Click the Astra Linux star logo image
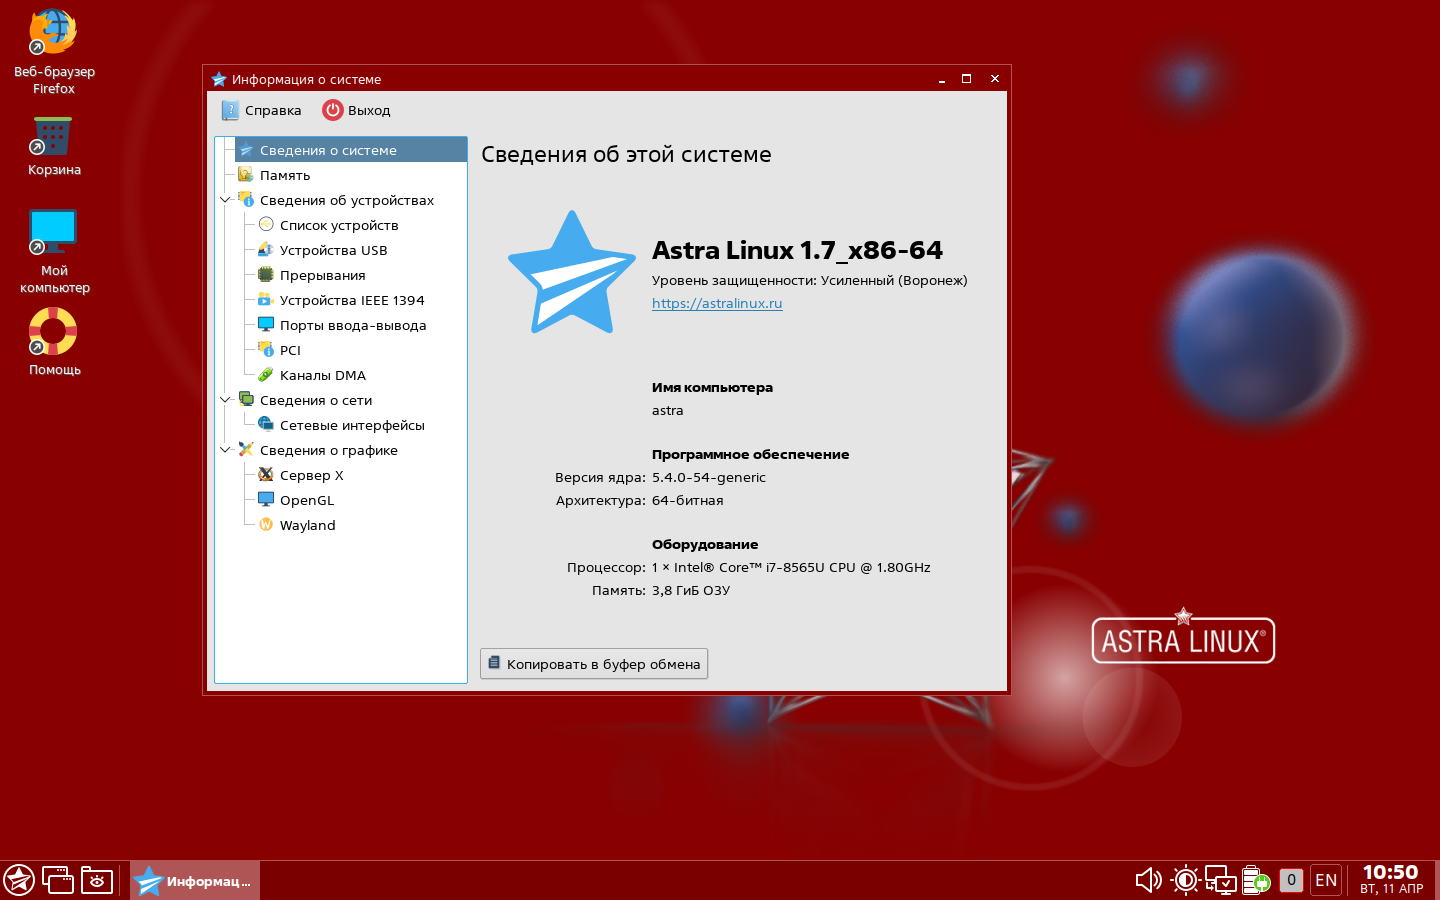Viewport: 1440px width, 900px height. coord(572,272)
